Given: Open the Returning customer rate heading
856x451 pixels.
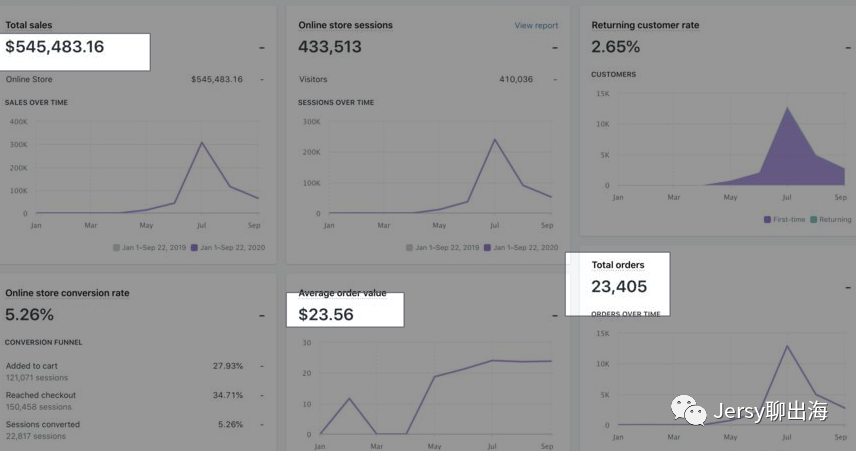Looking at the screenshot, I should (645, 25).
